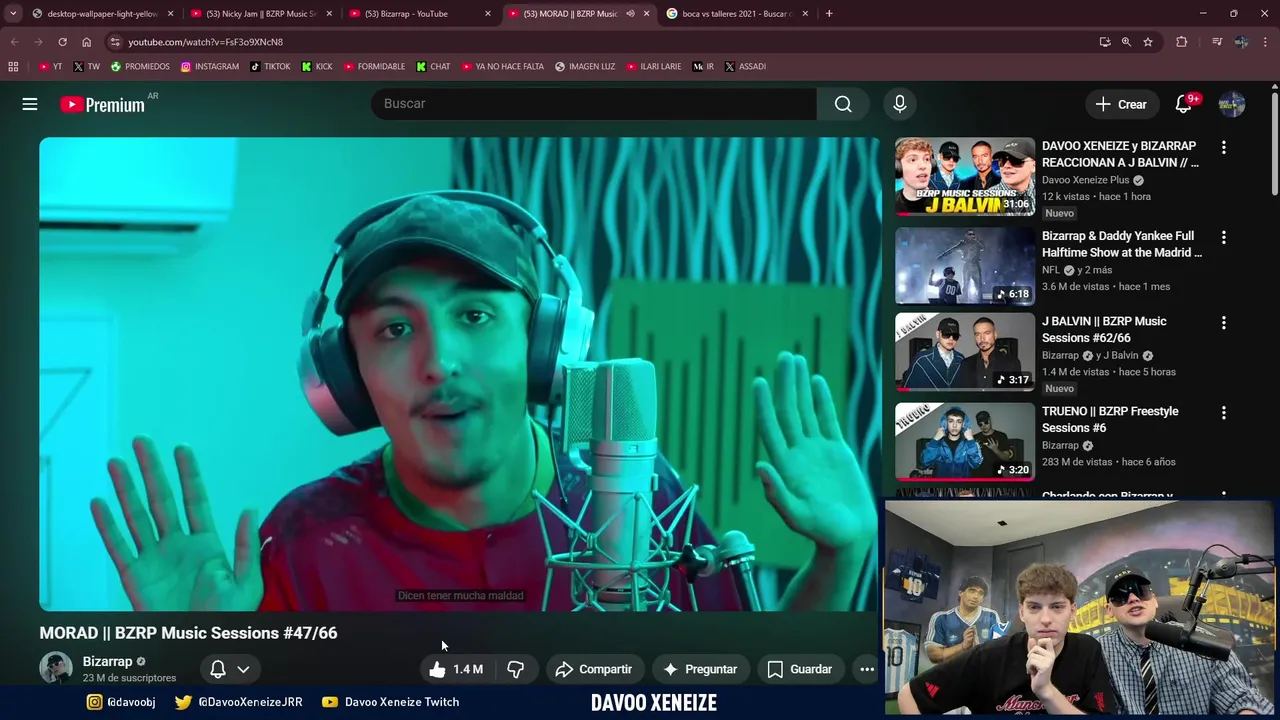Open the KICK bookmark

coord(317,66)
